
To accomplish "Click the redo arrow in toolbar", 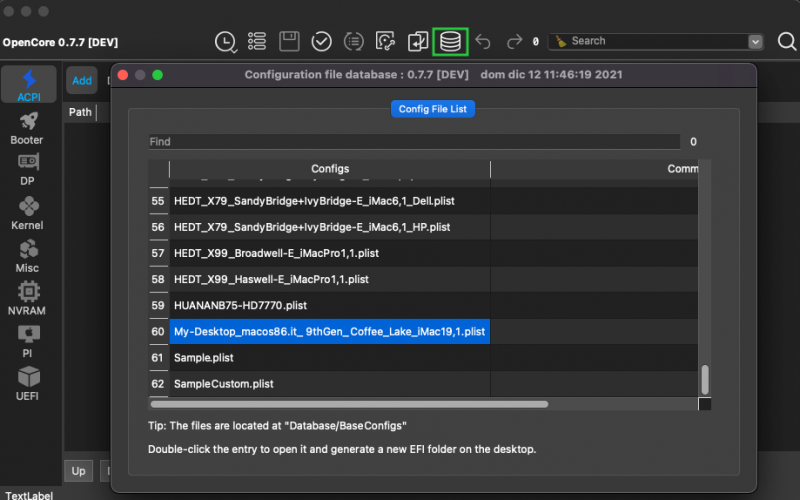I will pos(514,41).
